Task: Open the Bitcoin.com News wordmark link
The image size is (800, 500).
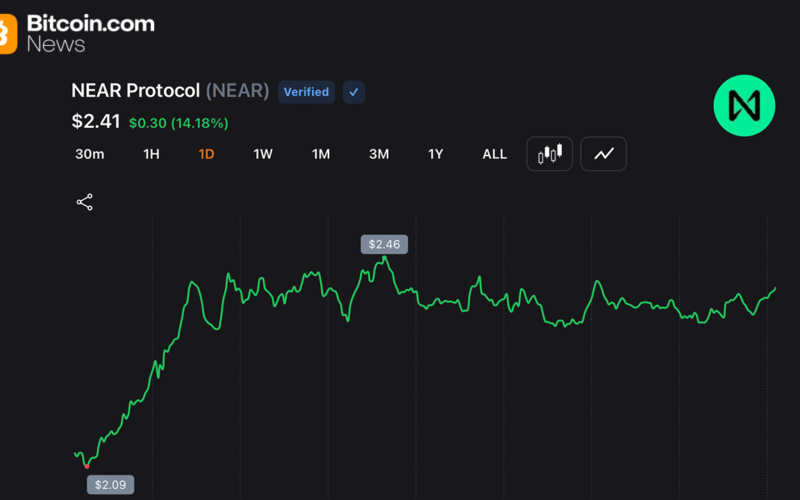Action: point(91,34)
